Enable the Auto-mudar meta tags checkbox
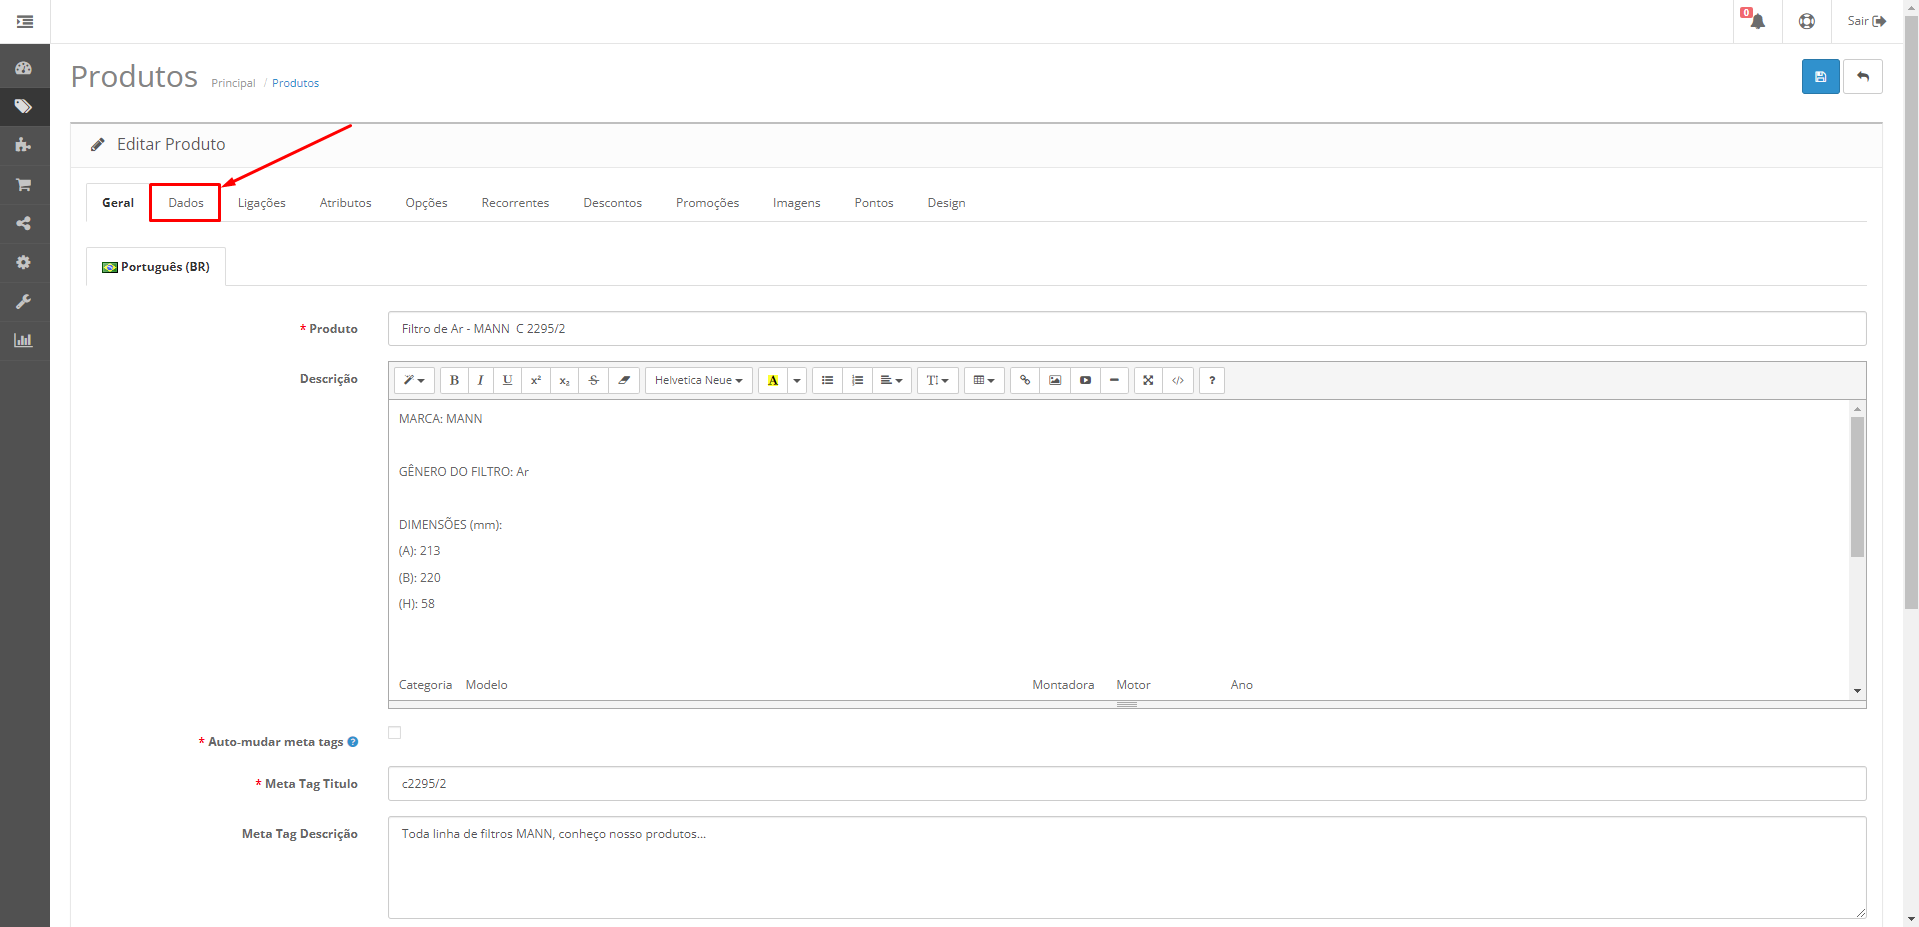This screenshot has height=927, width=1919. tap(395, 733)
